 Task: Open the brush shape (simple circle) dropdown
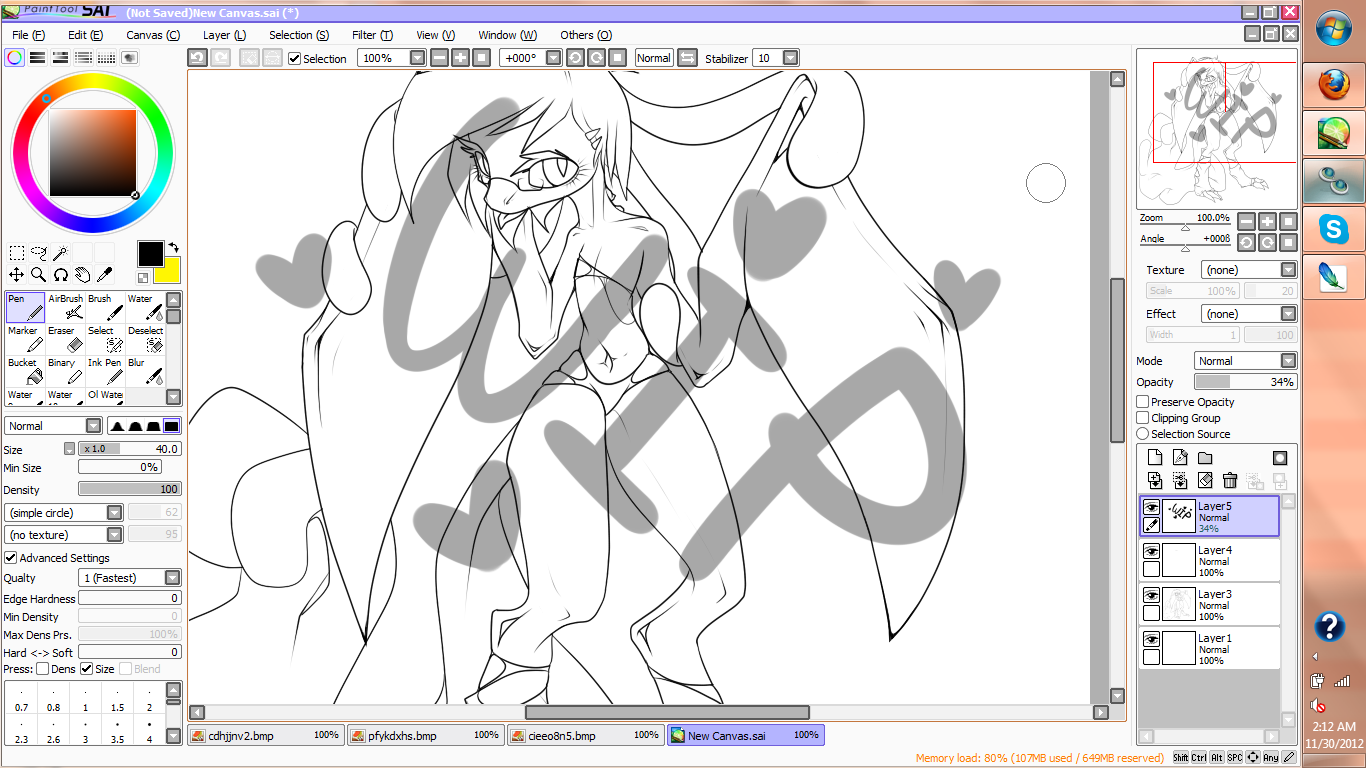[x=114, y=512]
